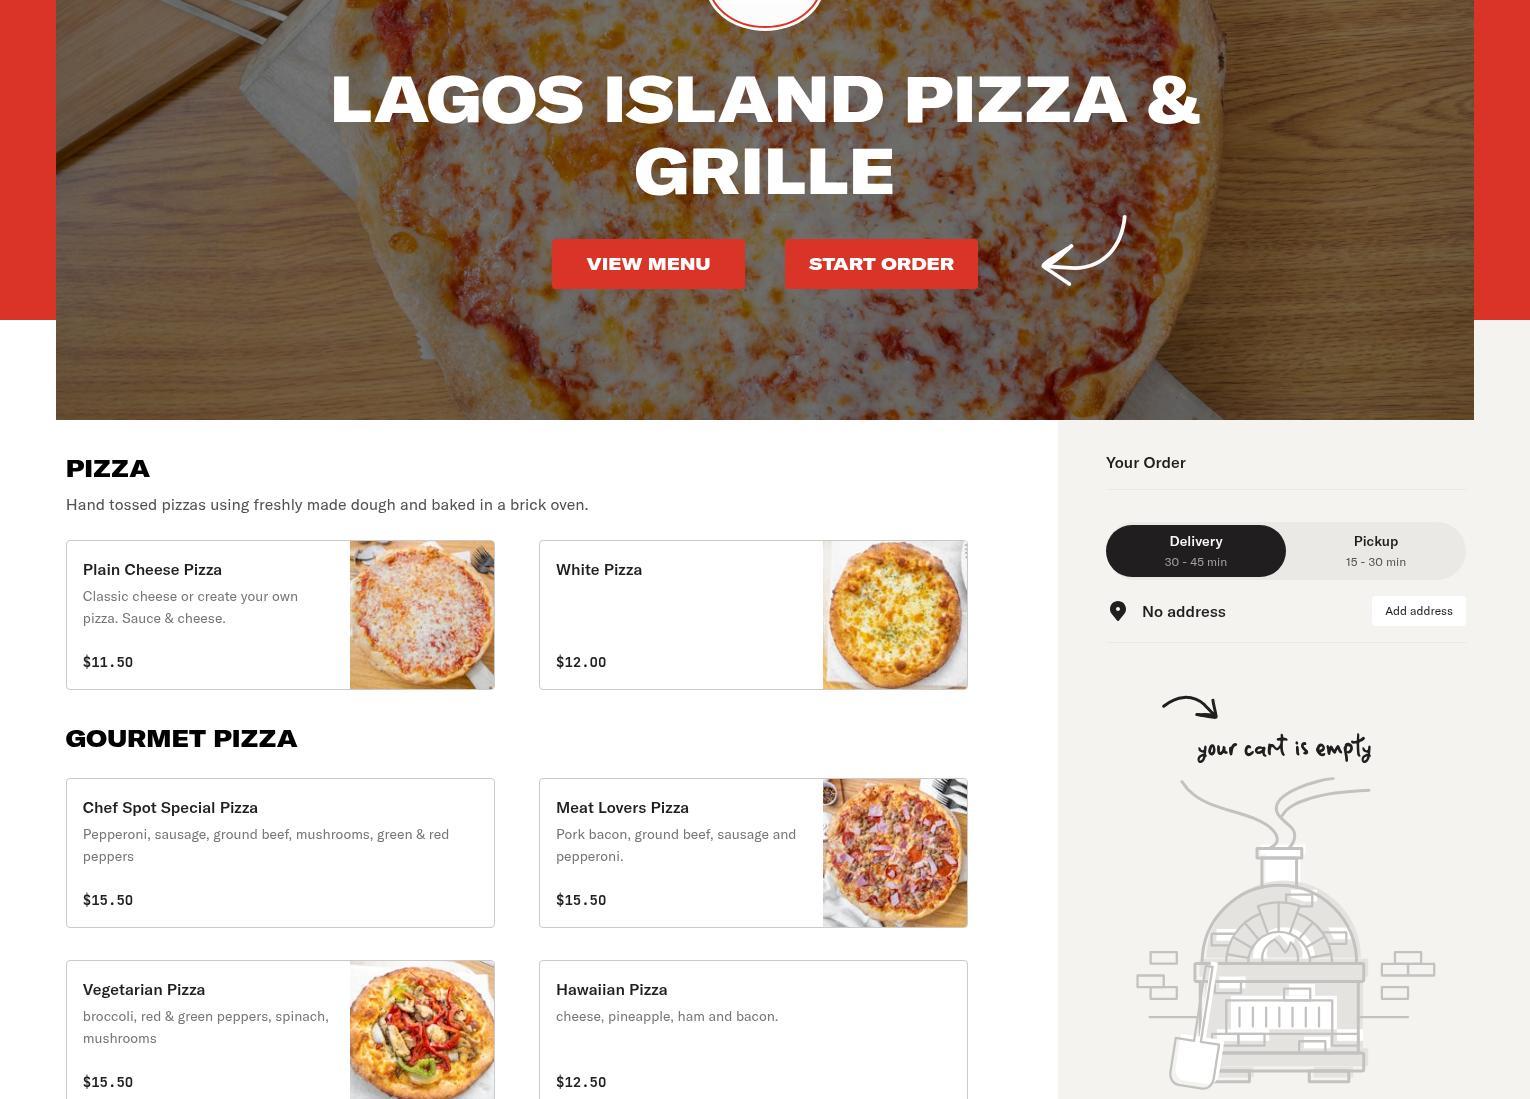Select the Hawaiian Pizza menu card
This screenshot has width=1530, height=1099.
tap(753, 1030)
